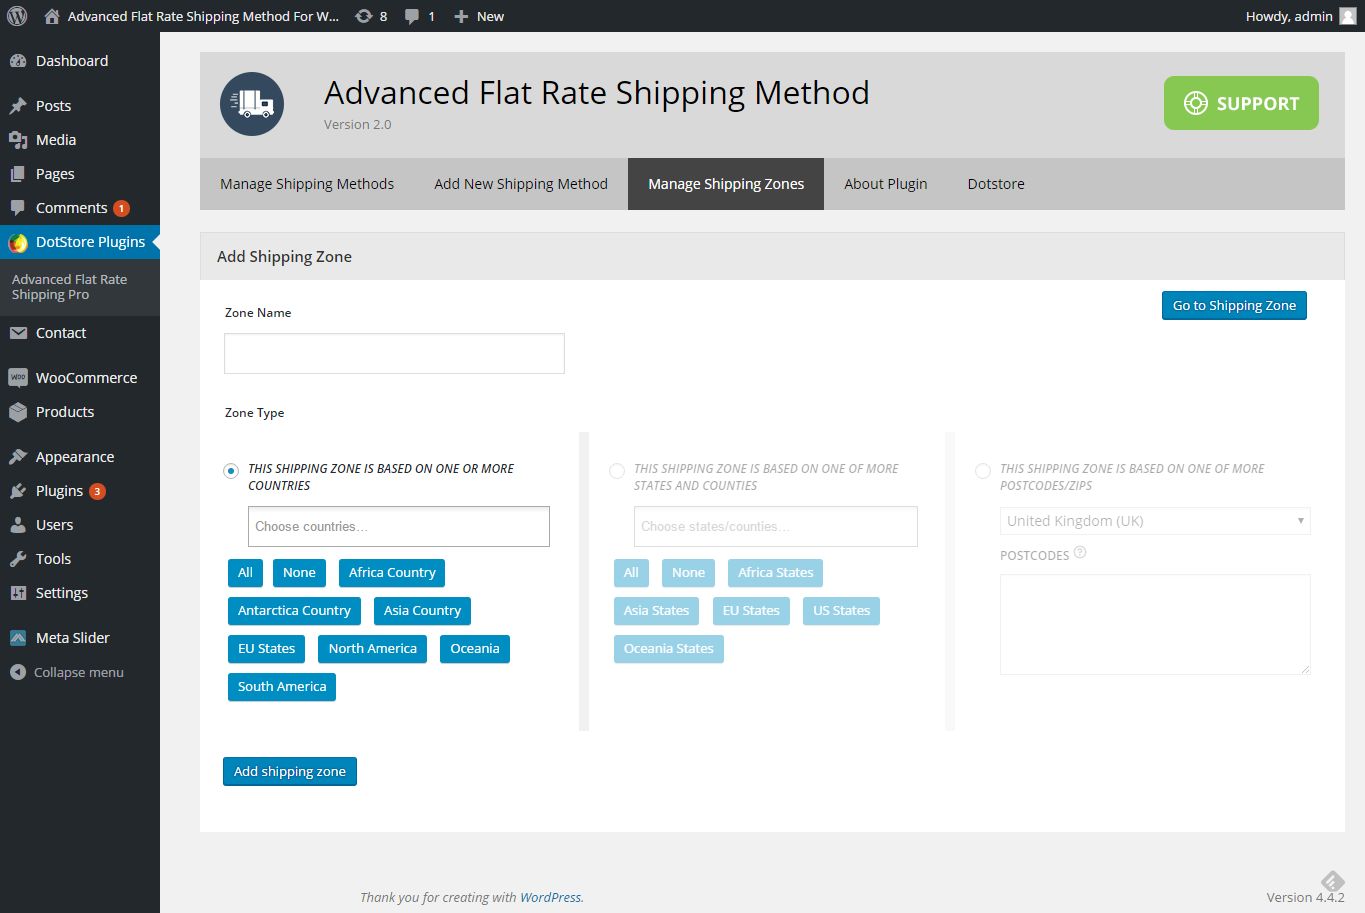Click the postcodes help question mark icon
The image size is (1365, 913).
(1082, 551)
